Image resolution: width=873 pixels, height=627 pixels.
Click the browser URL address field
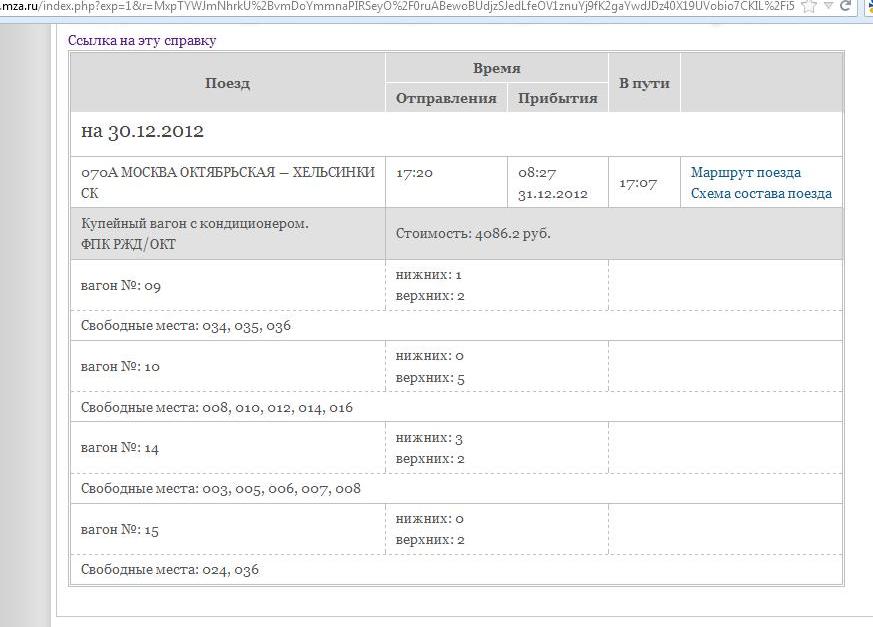pyautogui.click(x=400, y=6)
